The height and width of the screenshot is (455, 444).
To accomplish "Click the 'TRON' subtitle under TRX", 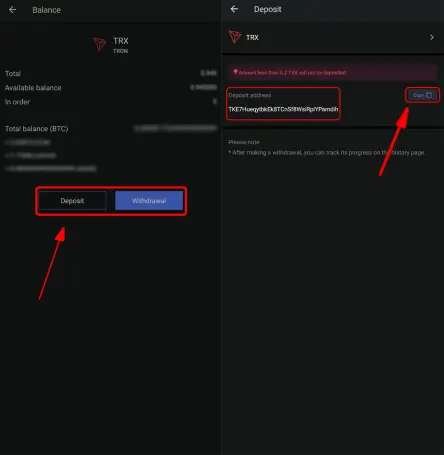I will coord(121,51).
